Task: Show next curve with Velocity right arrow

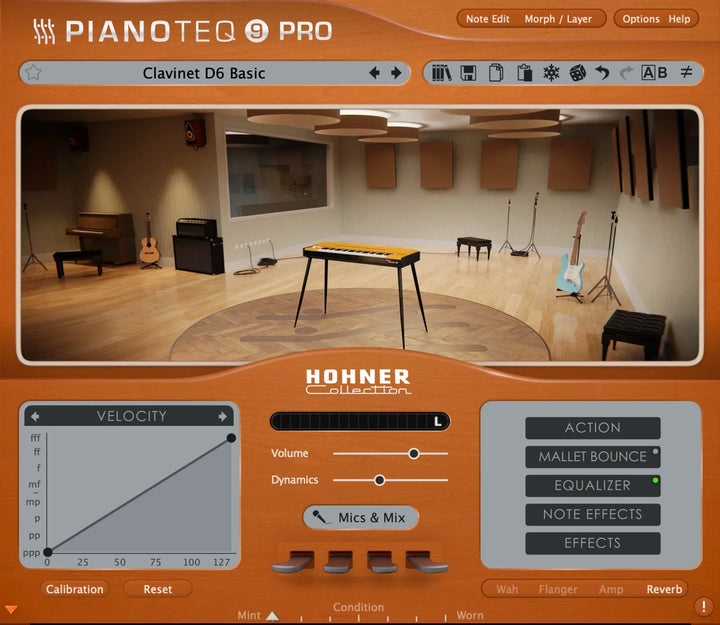Action: [223, 416]
